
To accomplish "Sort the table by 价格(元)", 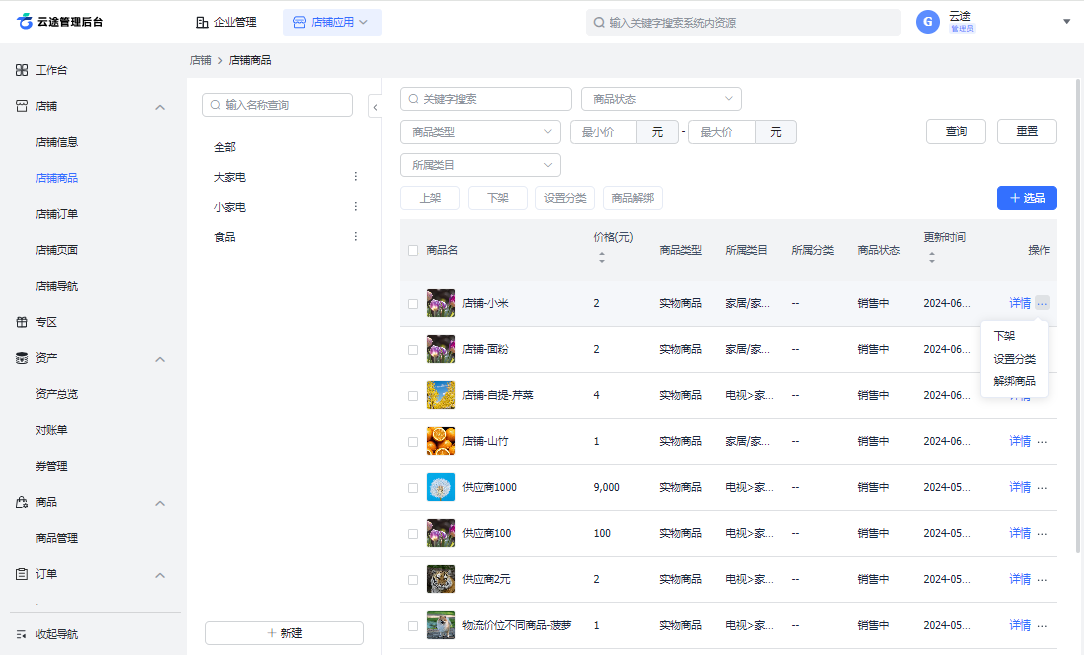I will coord(601,257).
